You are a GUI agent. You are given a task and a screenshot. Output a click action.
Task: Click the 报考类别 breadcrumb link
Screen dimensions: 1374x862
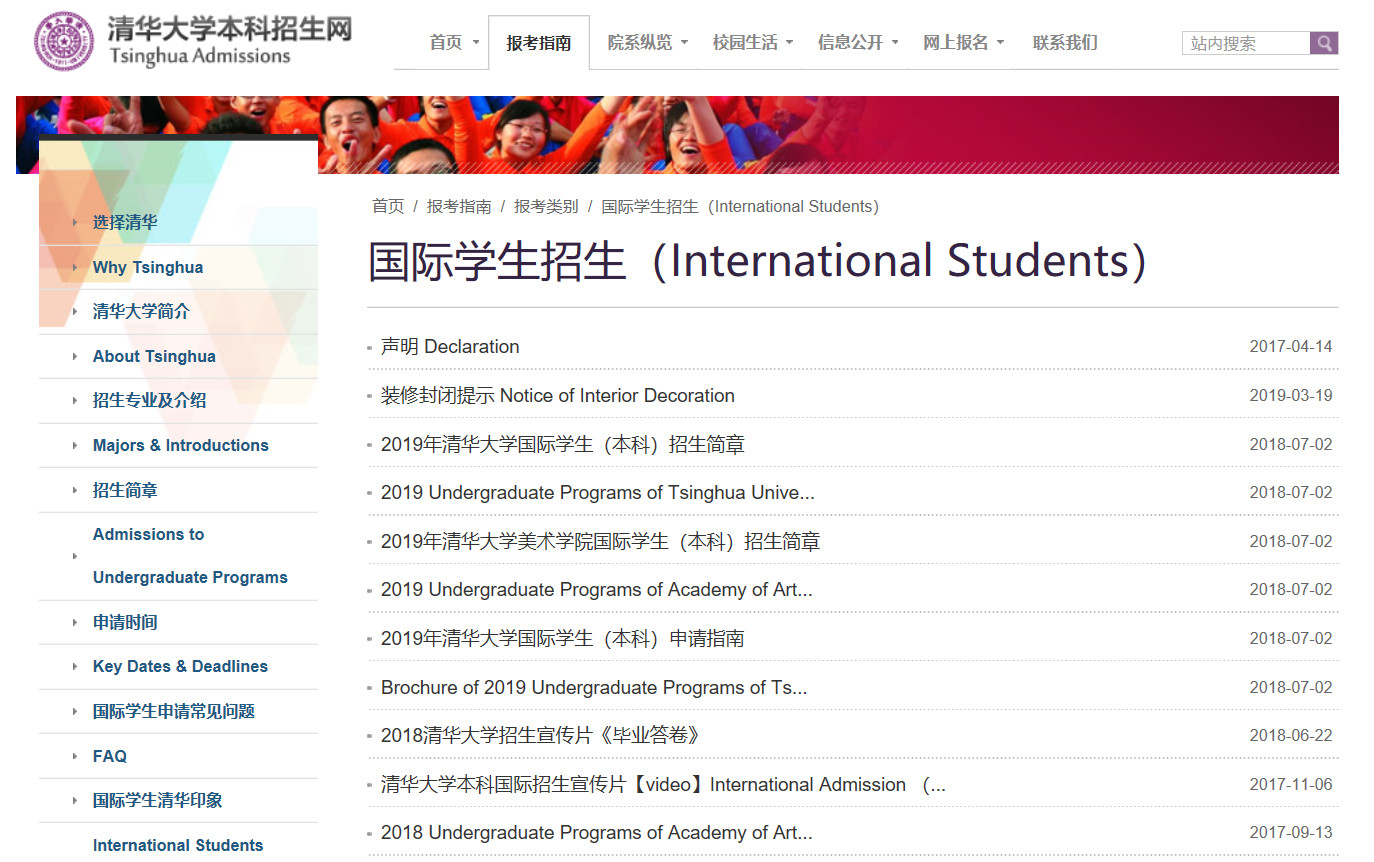pyautogui.click(x=546, y=206)
